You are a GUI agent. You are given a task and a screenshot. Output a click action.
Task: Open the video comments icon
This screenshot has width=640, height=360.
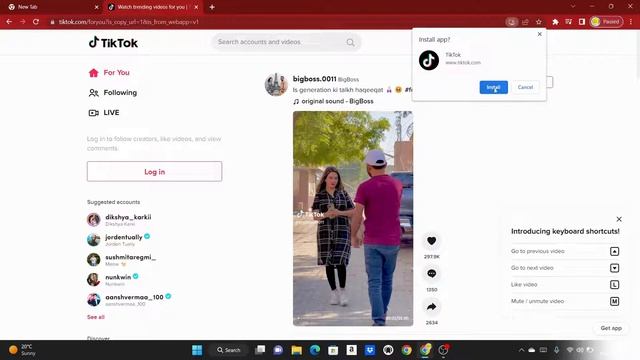click(x=431, y=273)
